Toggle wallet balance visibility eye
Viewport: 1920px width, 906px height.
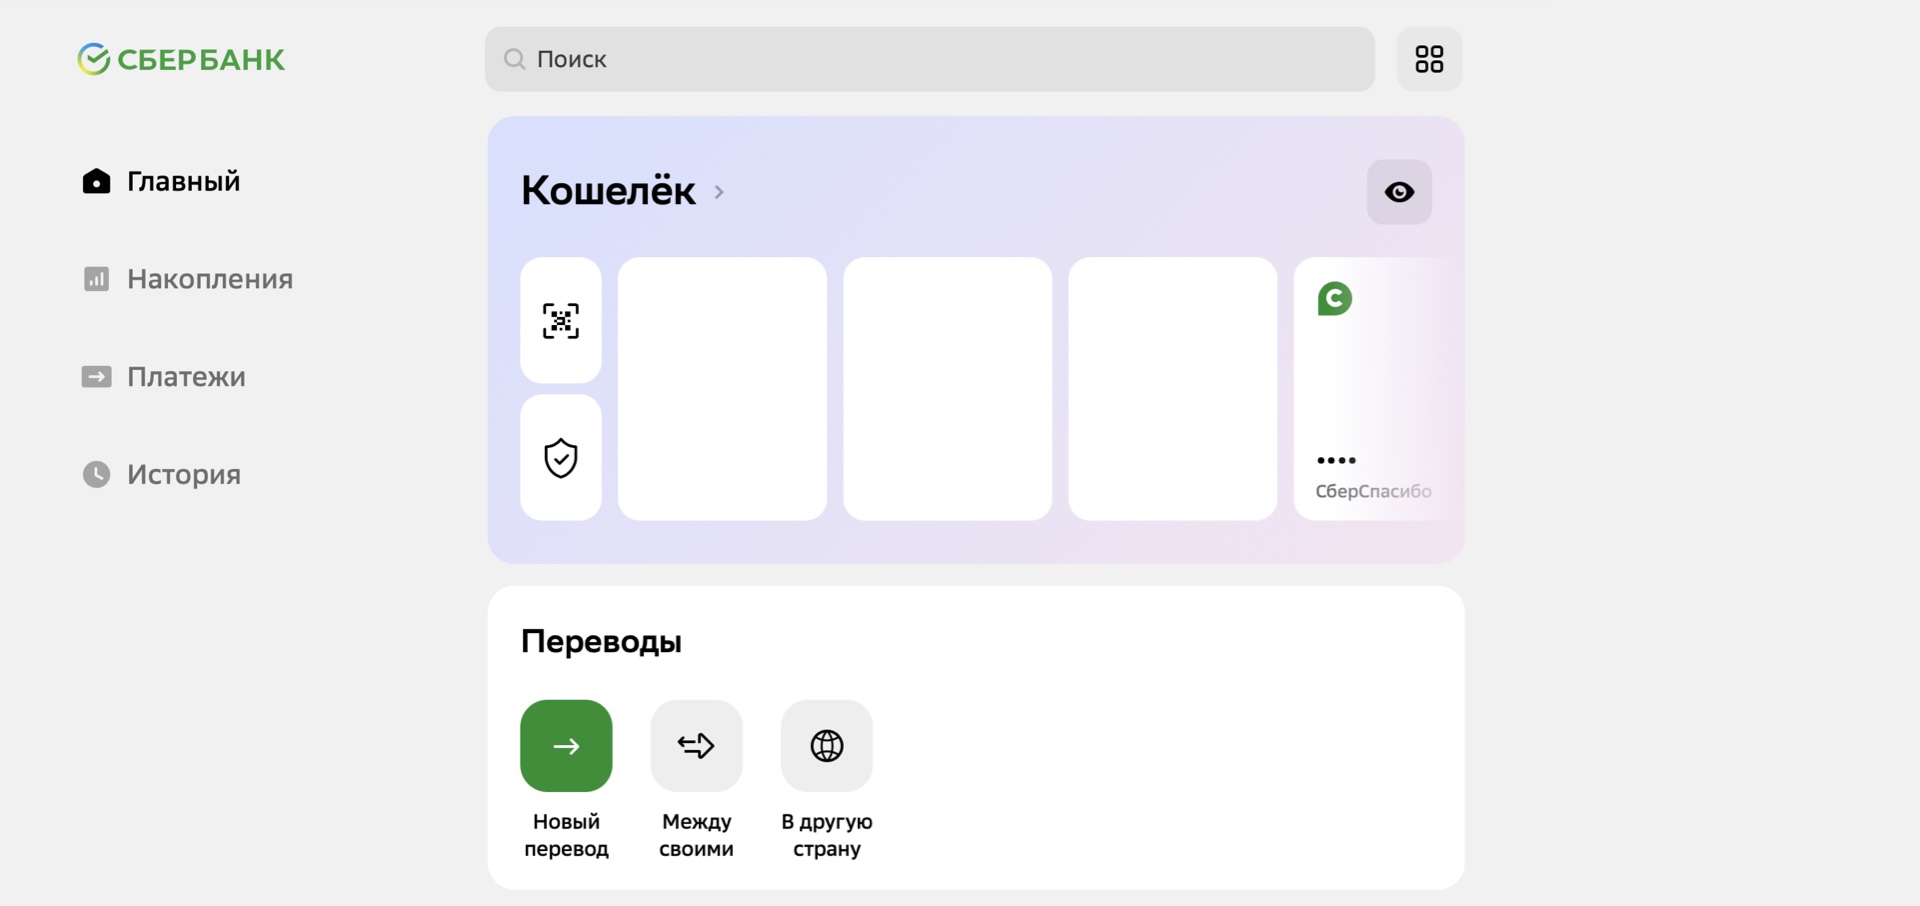1399,192
